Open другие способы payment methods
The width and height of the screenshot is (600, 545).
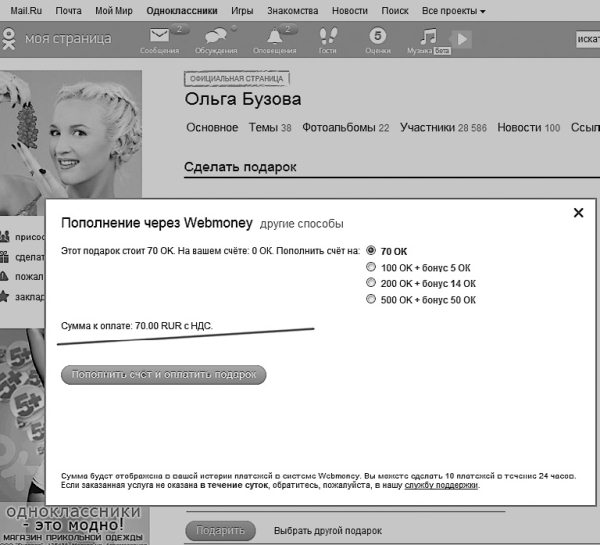click(x=301, y=223)
